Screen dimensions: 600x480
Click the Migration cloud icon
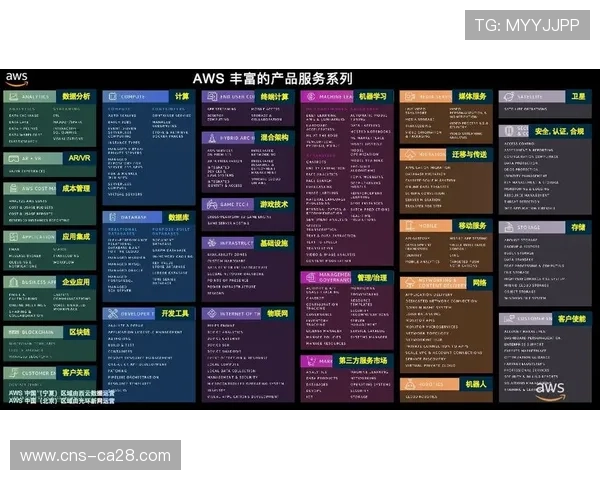point(410,154)
